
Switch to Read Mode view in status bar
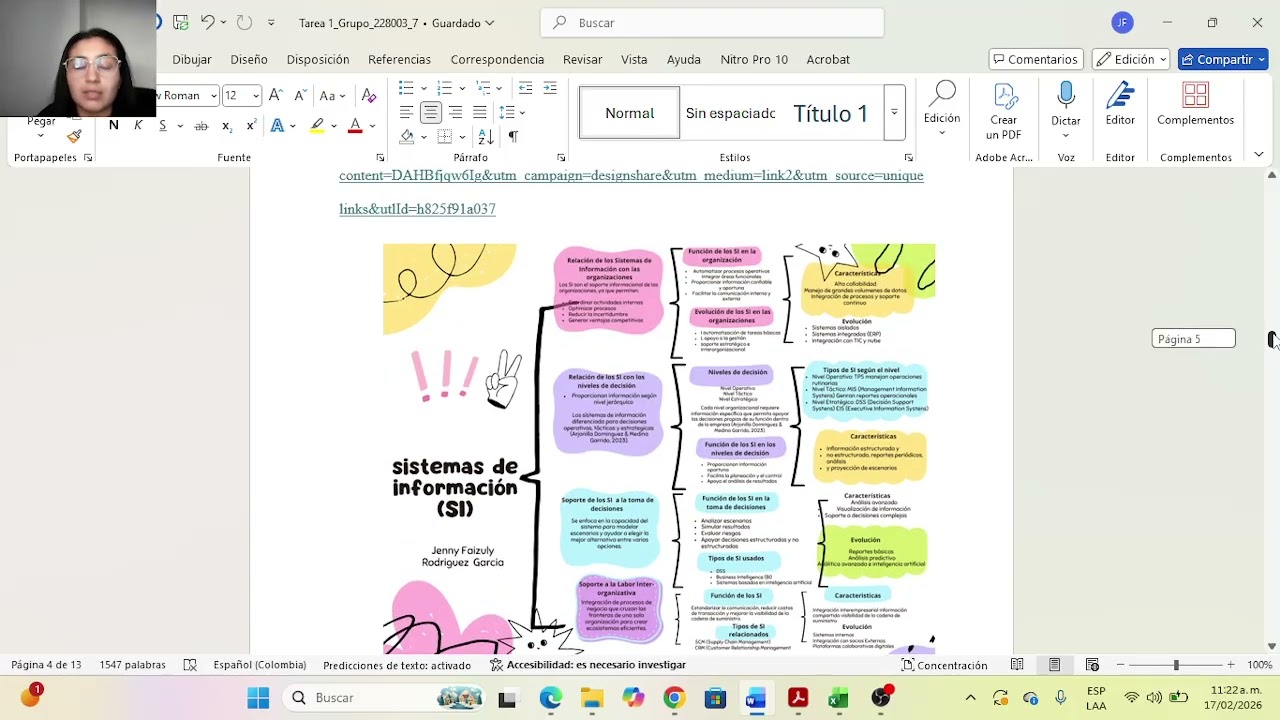[x=1017, y=665]
